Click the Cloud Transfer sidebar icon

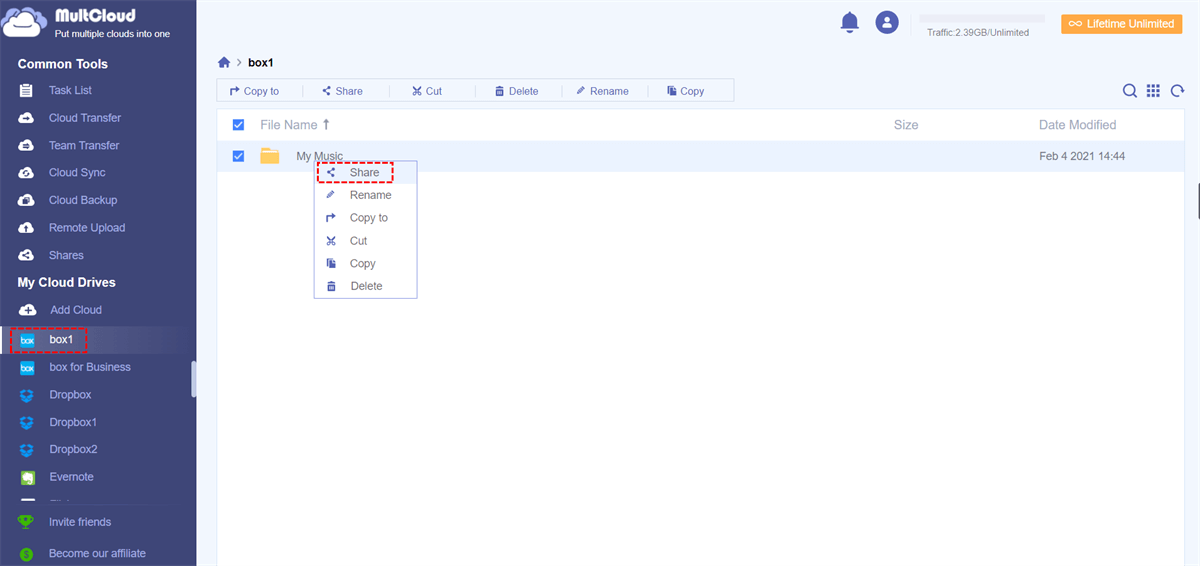[27, 118]
